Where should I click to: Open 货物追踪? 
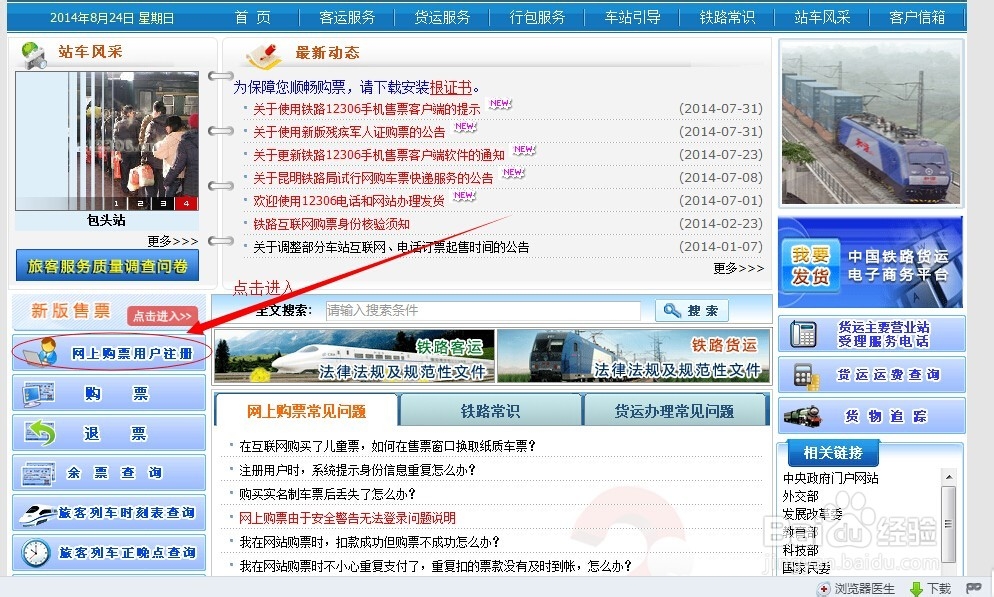(872, 416)
